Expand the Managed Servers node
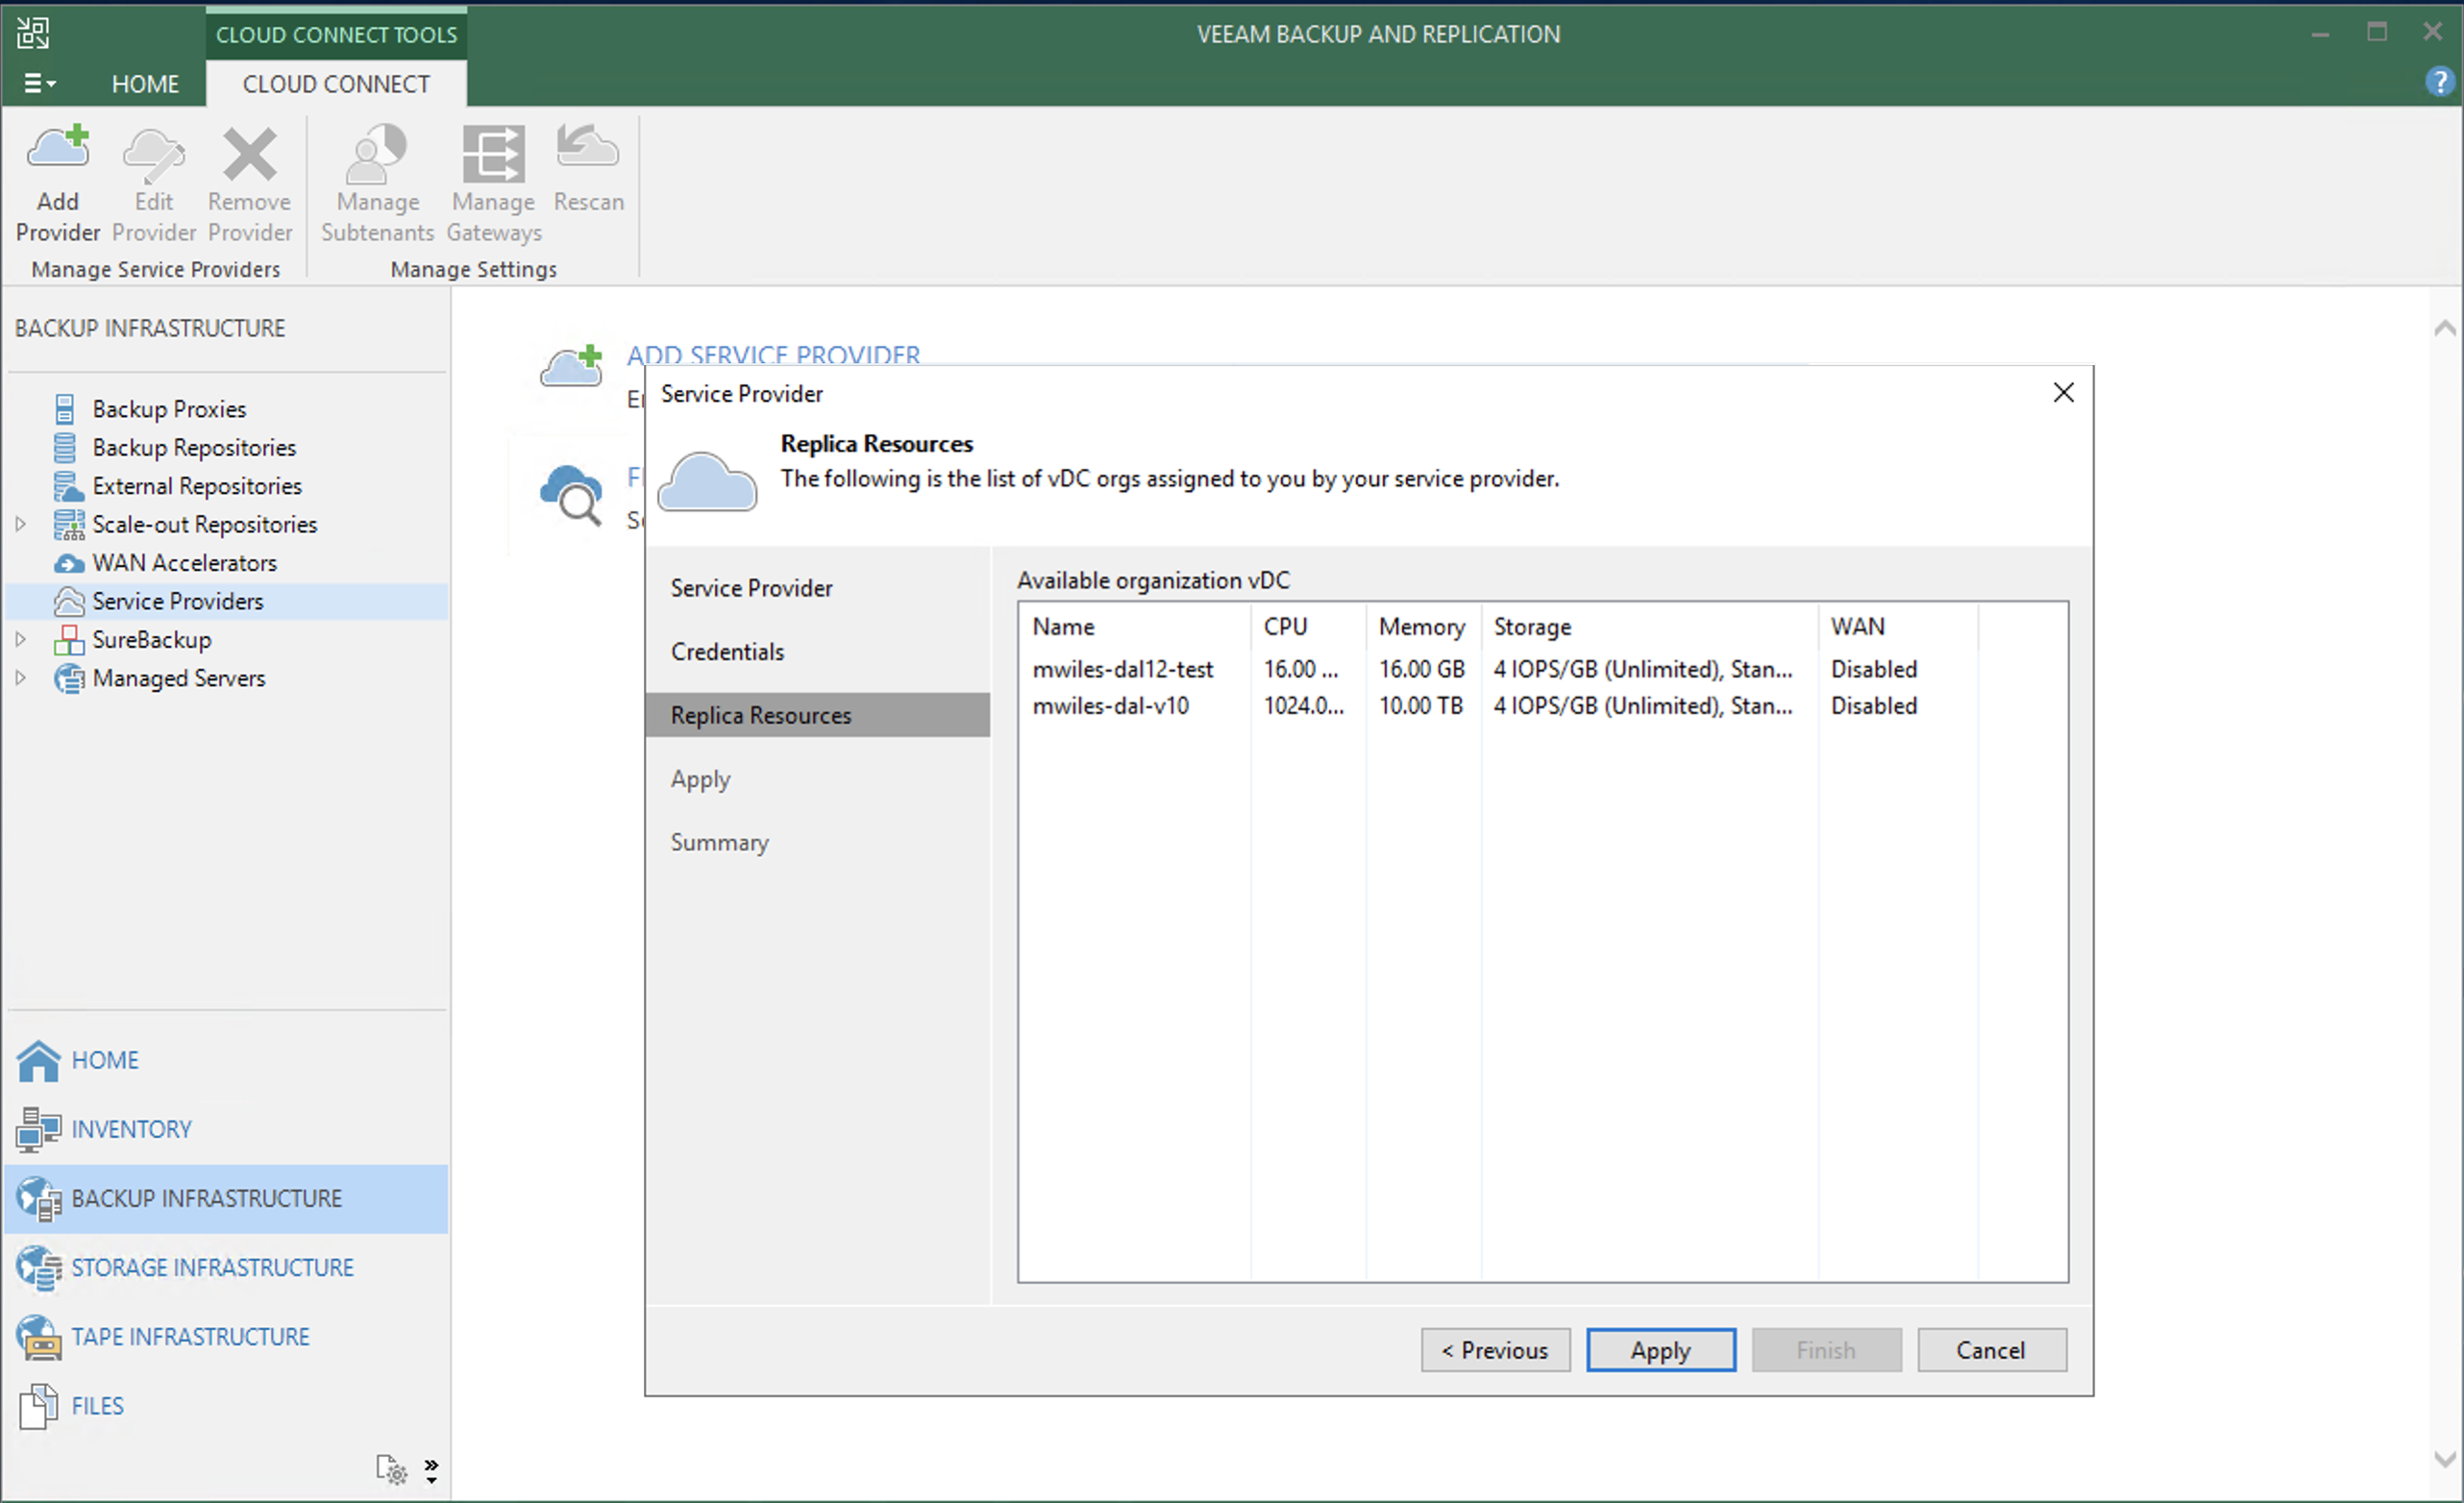2464x1503 pixels. click(20, 678)
